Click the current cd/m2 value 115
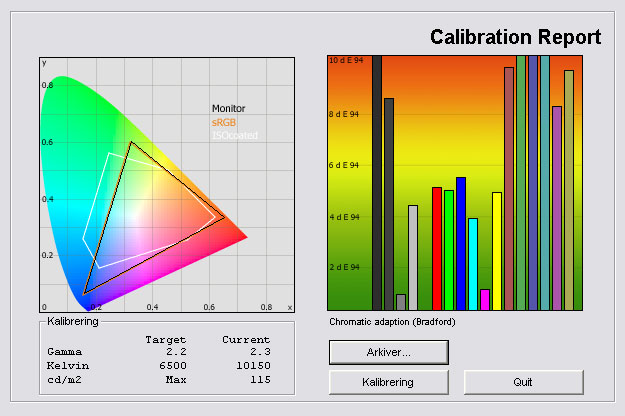The height and width of the screenshot is (416, 625). (x=260, y=380)
